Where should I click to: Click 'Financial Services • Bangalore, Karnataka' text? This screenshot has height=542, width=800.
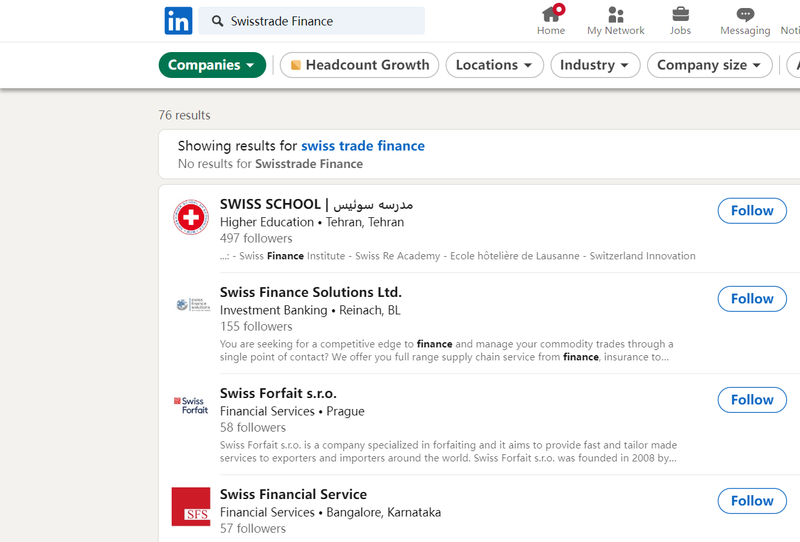(330, 512)
